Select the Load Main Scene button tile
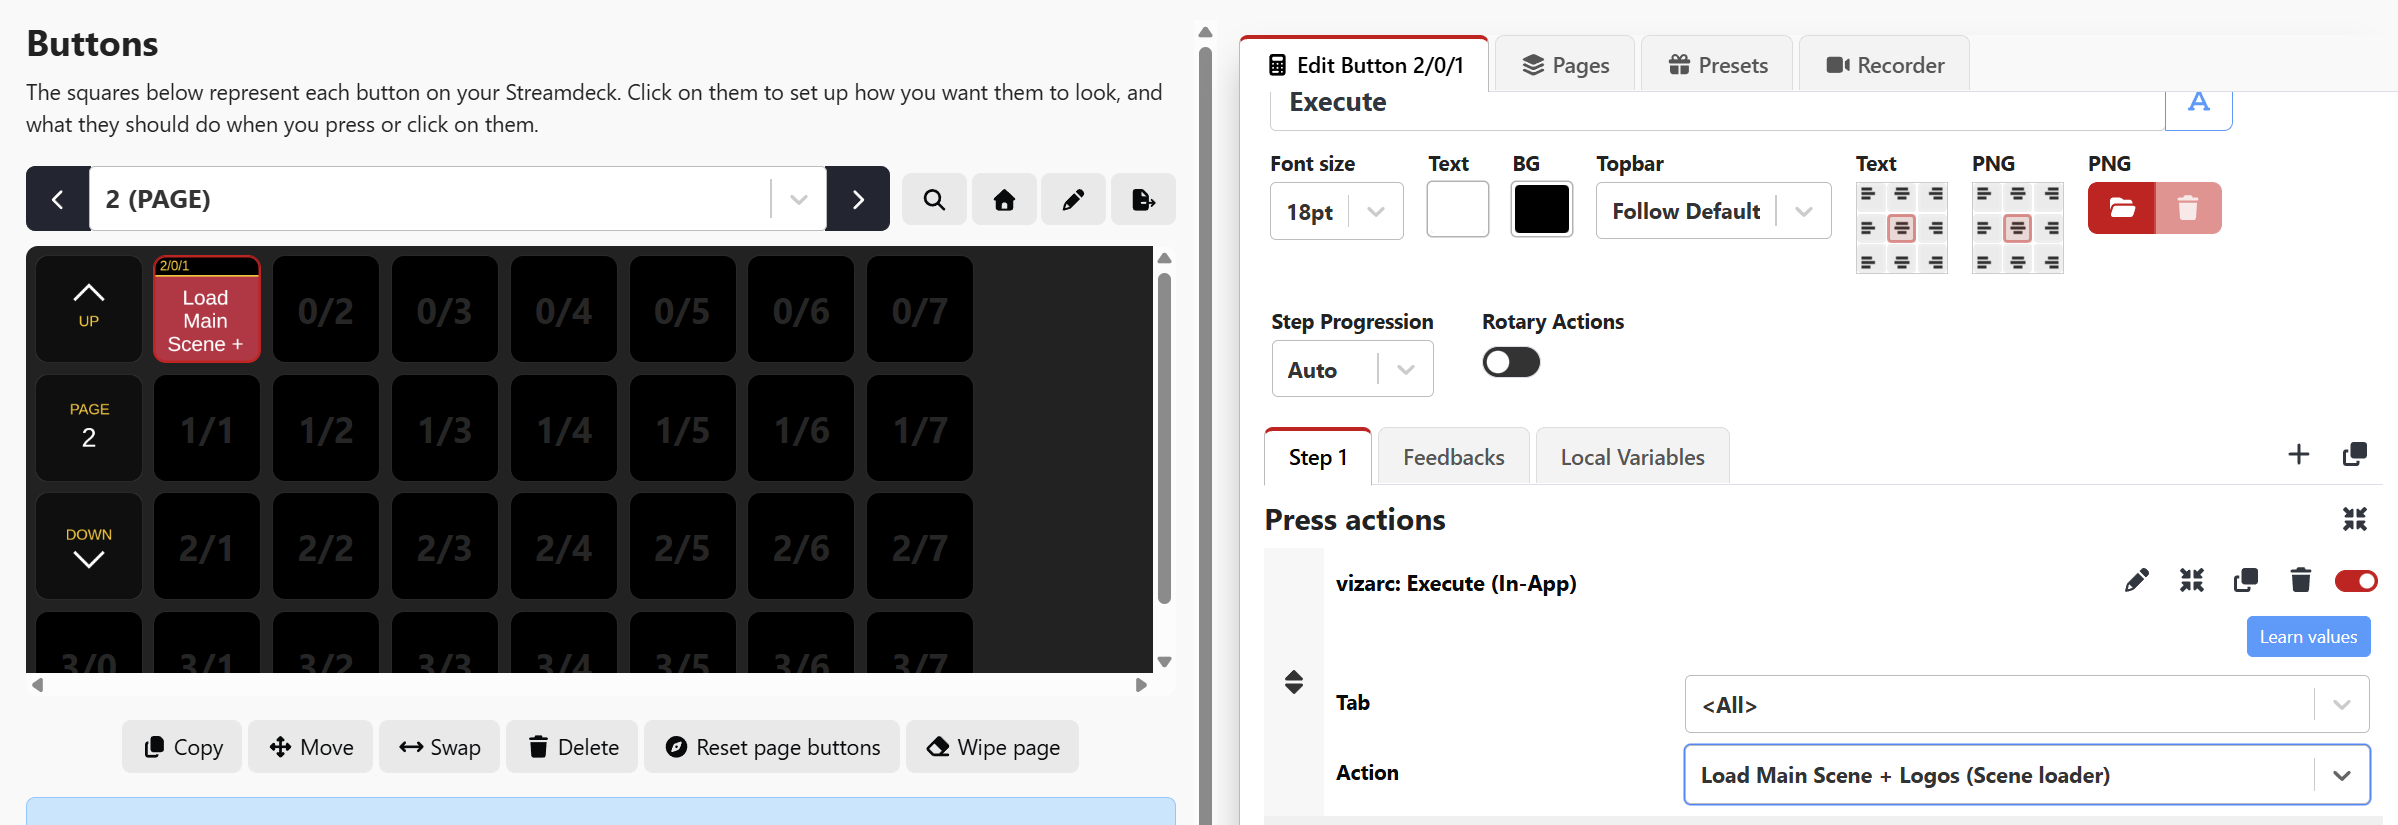The height and width of the screenshot is (825, 2398). coord(206,310)
